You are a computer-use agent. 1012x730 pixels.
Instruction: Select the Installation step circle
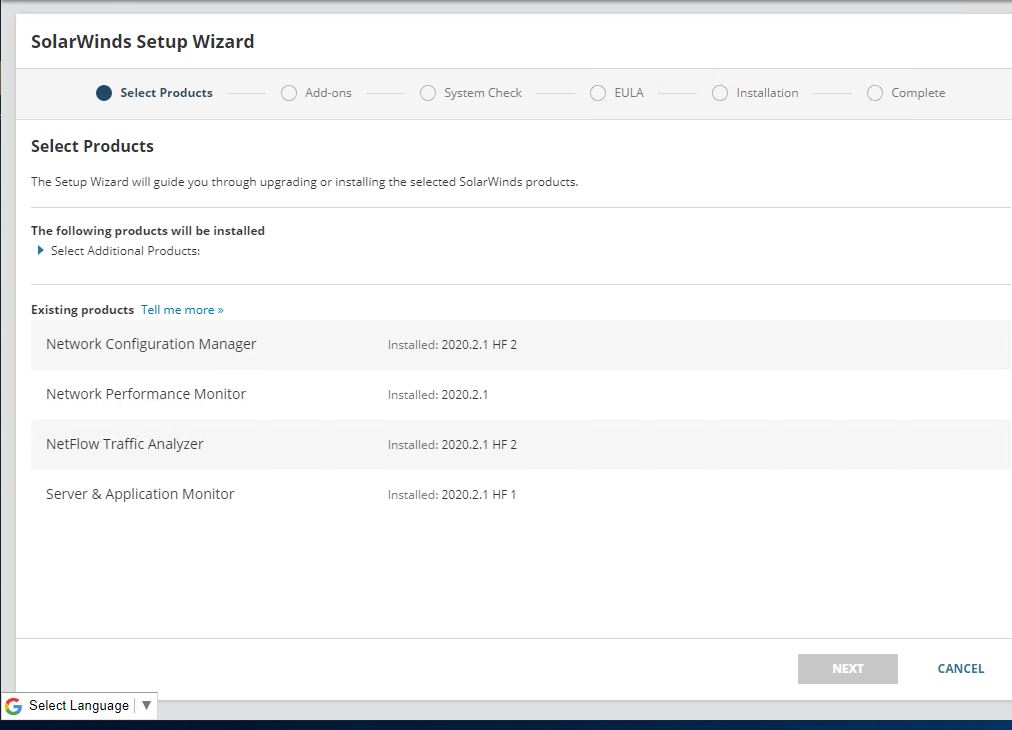[x=720, y=93]
